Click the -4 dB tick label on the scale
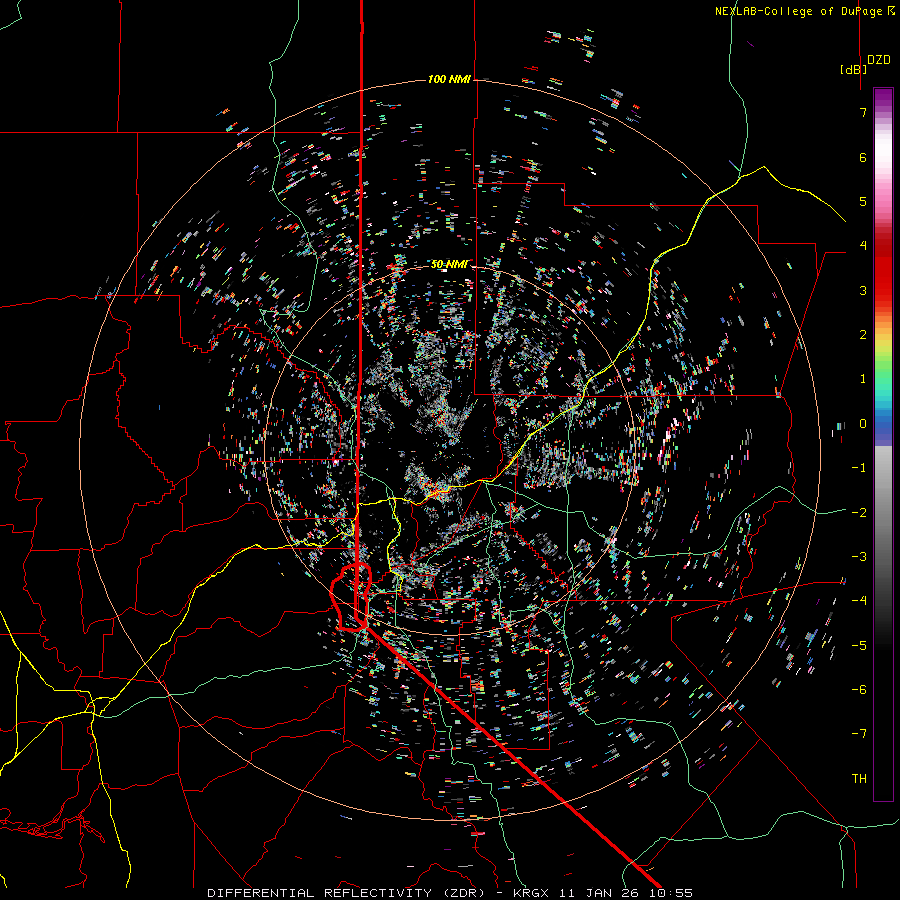The width and height of the screenshot is (900, 900). point(859,601)
